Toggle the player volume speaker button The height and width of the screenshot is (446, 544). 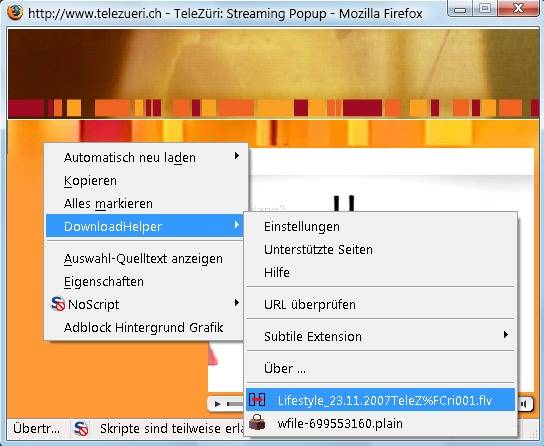pyautogui.click(x=524, y=404)
